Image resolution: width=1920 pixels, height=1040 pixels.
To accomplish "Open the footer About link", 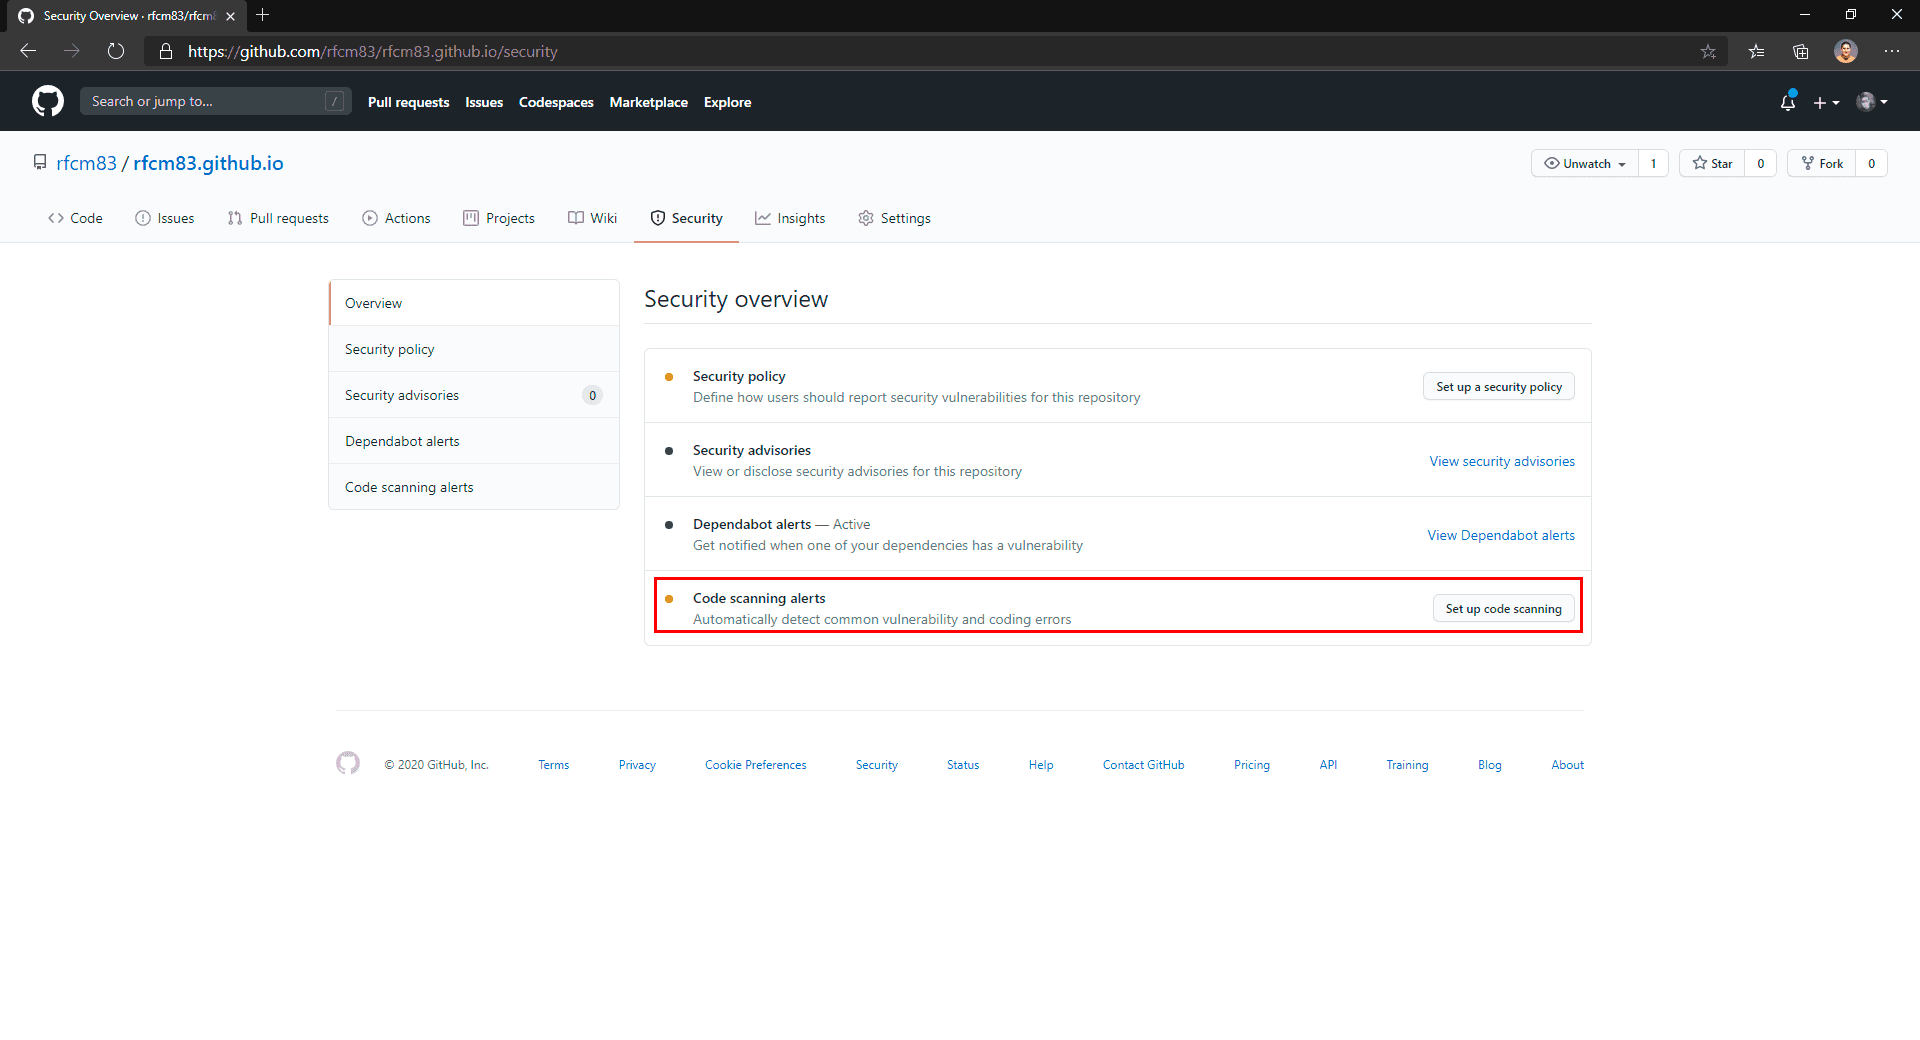I will pos(1567,765).
